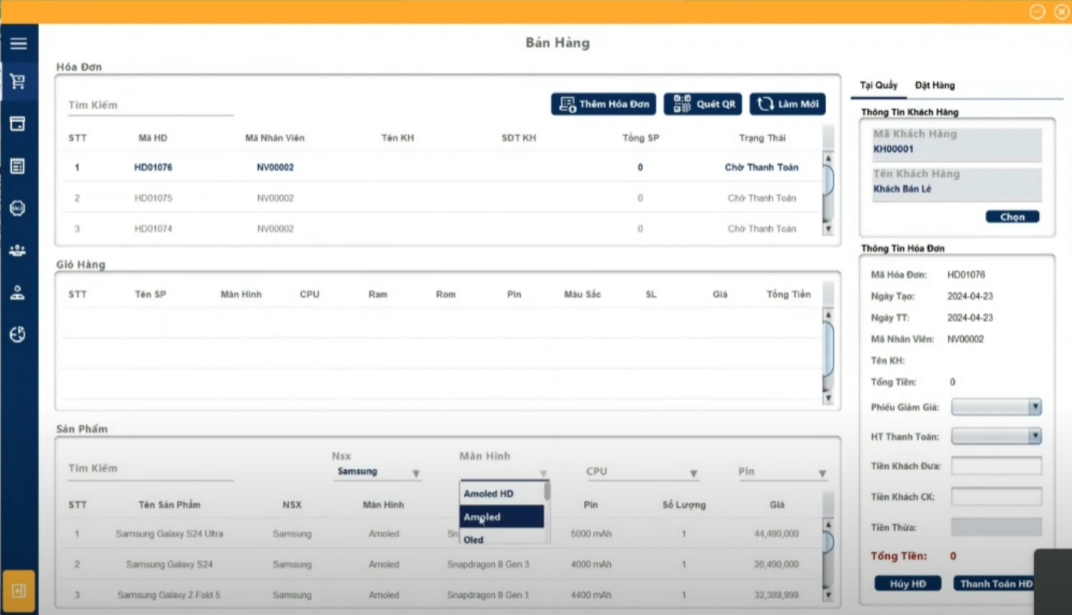Click the Tiền Khách Đưa input field

(996, 466)
